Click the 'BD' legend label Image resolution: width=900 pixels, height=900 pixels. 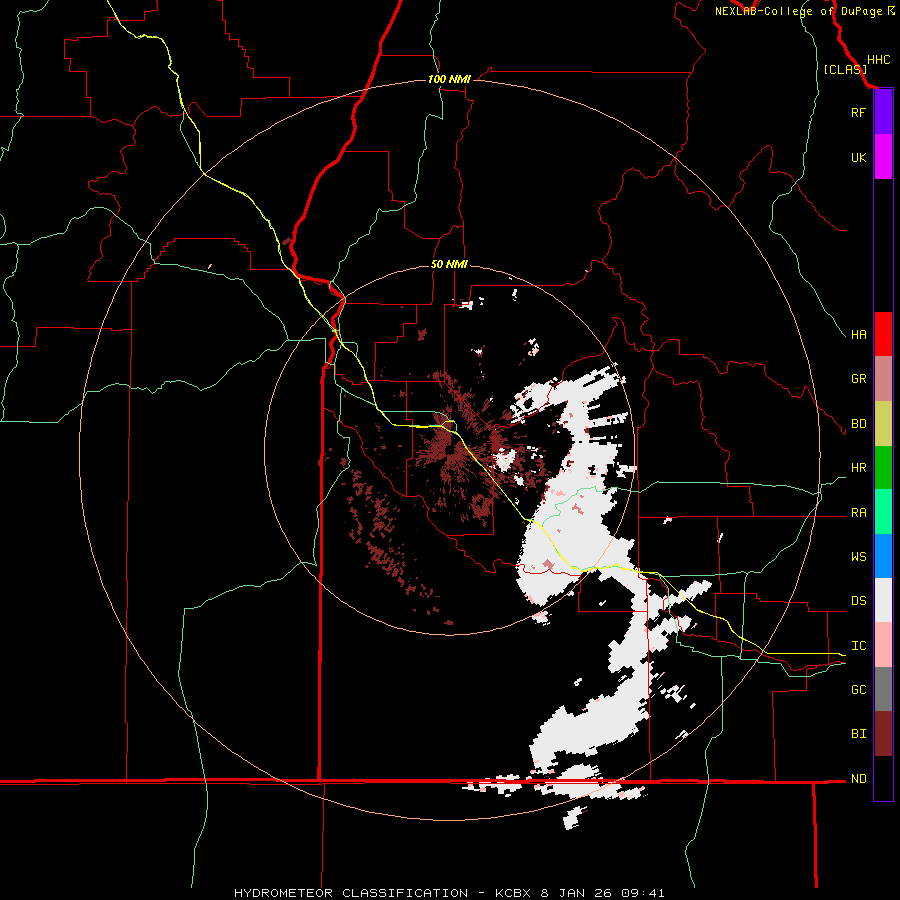[858, 424]
